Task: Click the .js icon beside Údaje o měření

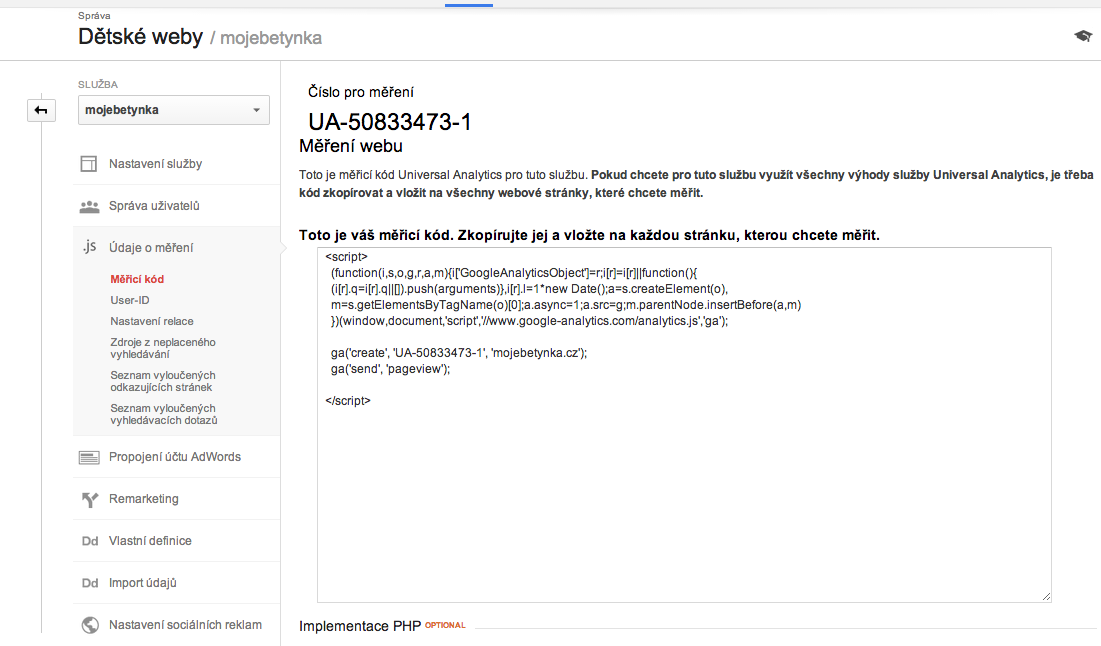Action: pyautogui.click(x=90, y=248)
